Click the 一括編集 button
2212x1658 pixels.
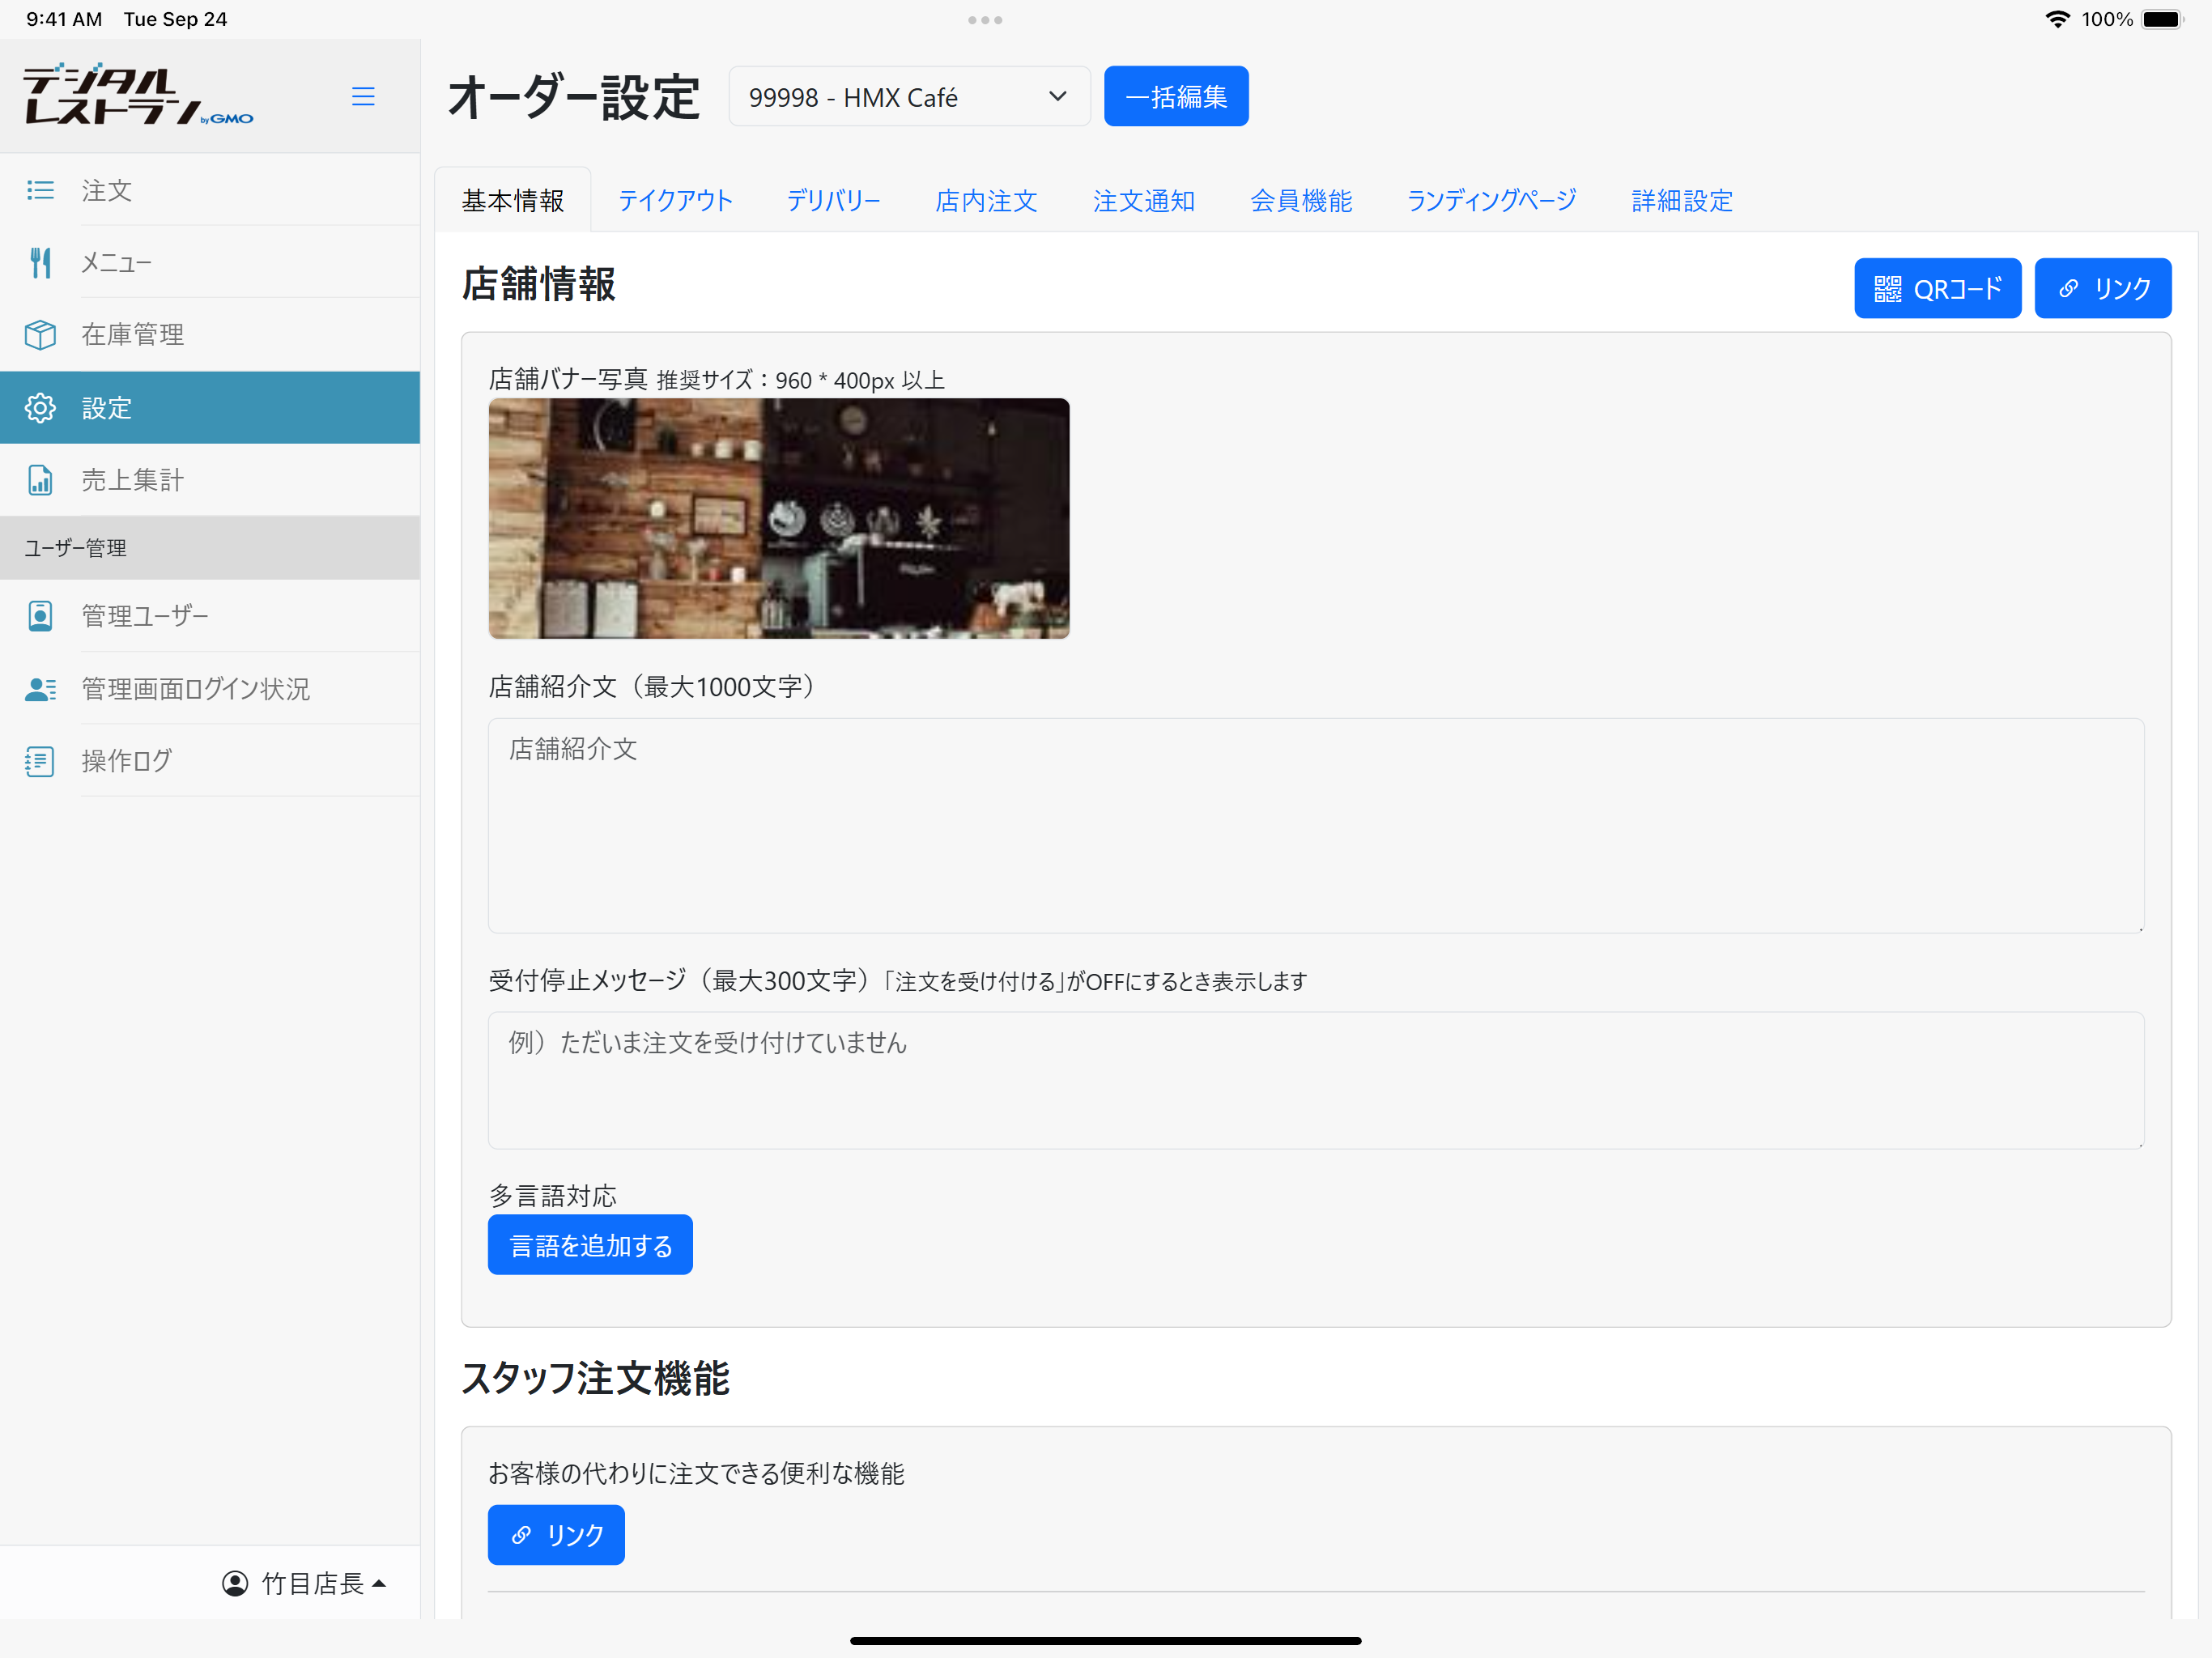click(1176, 96)
